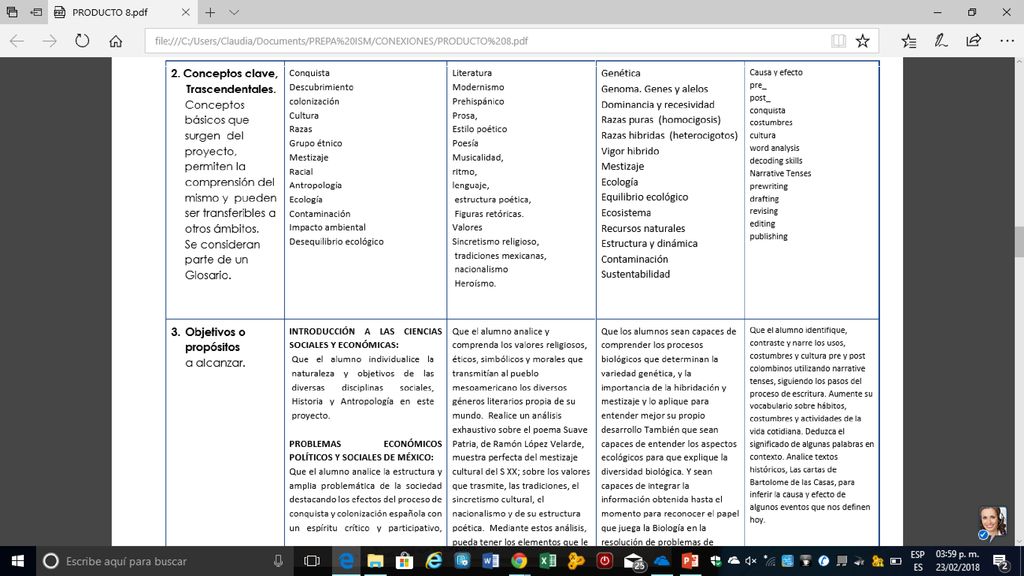Open File Explorer from taskbar
Screen dimensions: 1024x576
pos(375,561)
